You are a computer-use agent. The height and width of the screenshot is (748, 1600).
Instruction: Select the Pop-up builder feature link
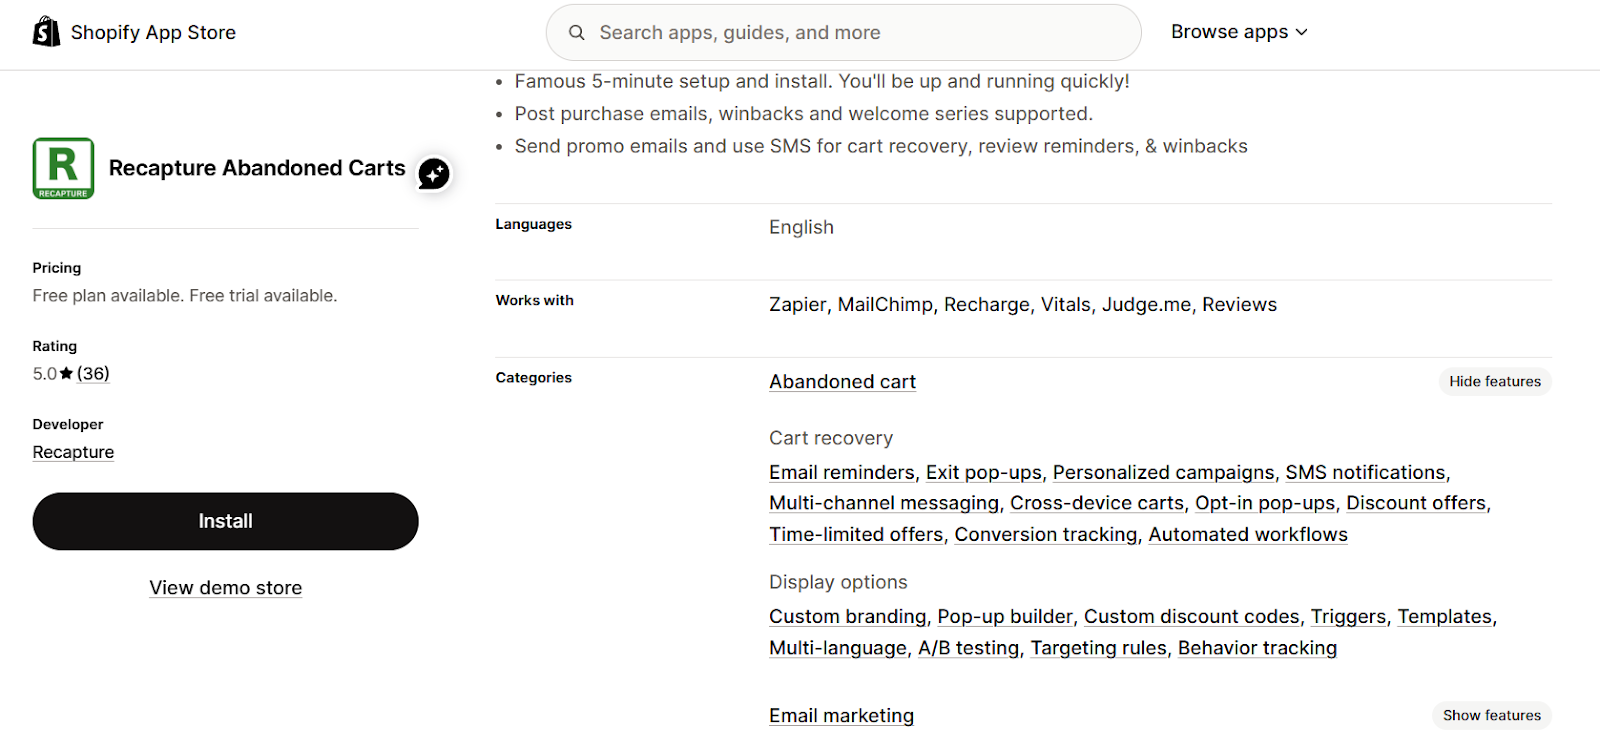tap(1005, 617)
